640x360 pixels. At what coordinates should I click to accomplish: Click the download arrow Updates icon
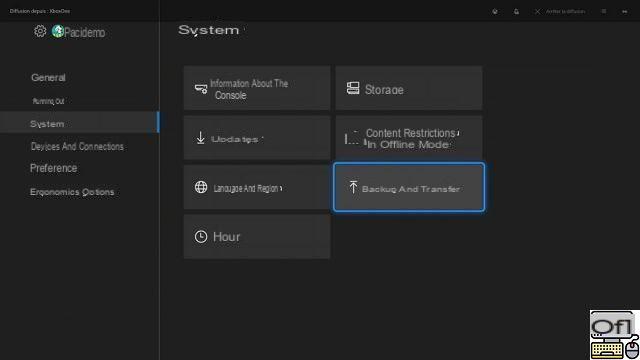click(x=200, y=138)
